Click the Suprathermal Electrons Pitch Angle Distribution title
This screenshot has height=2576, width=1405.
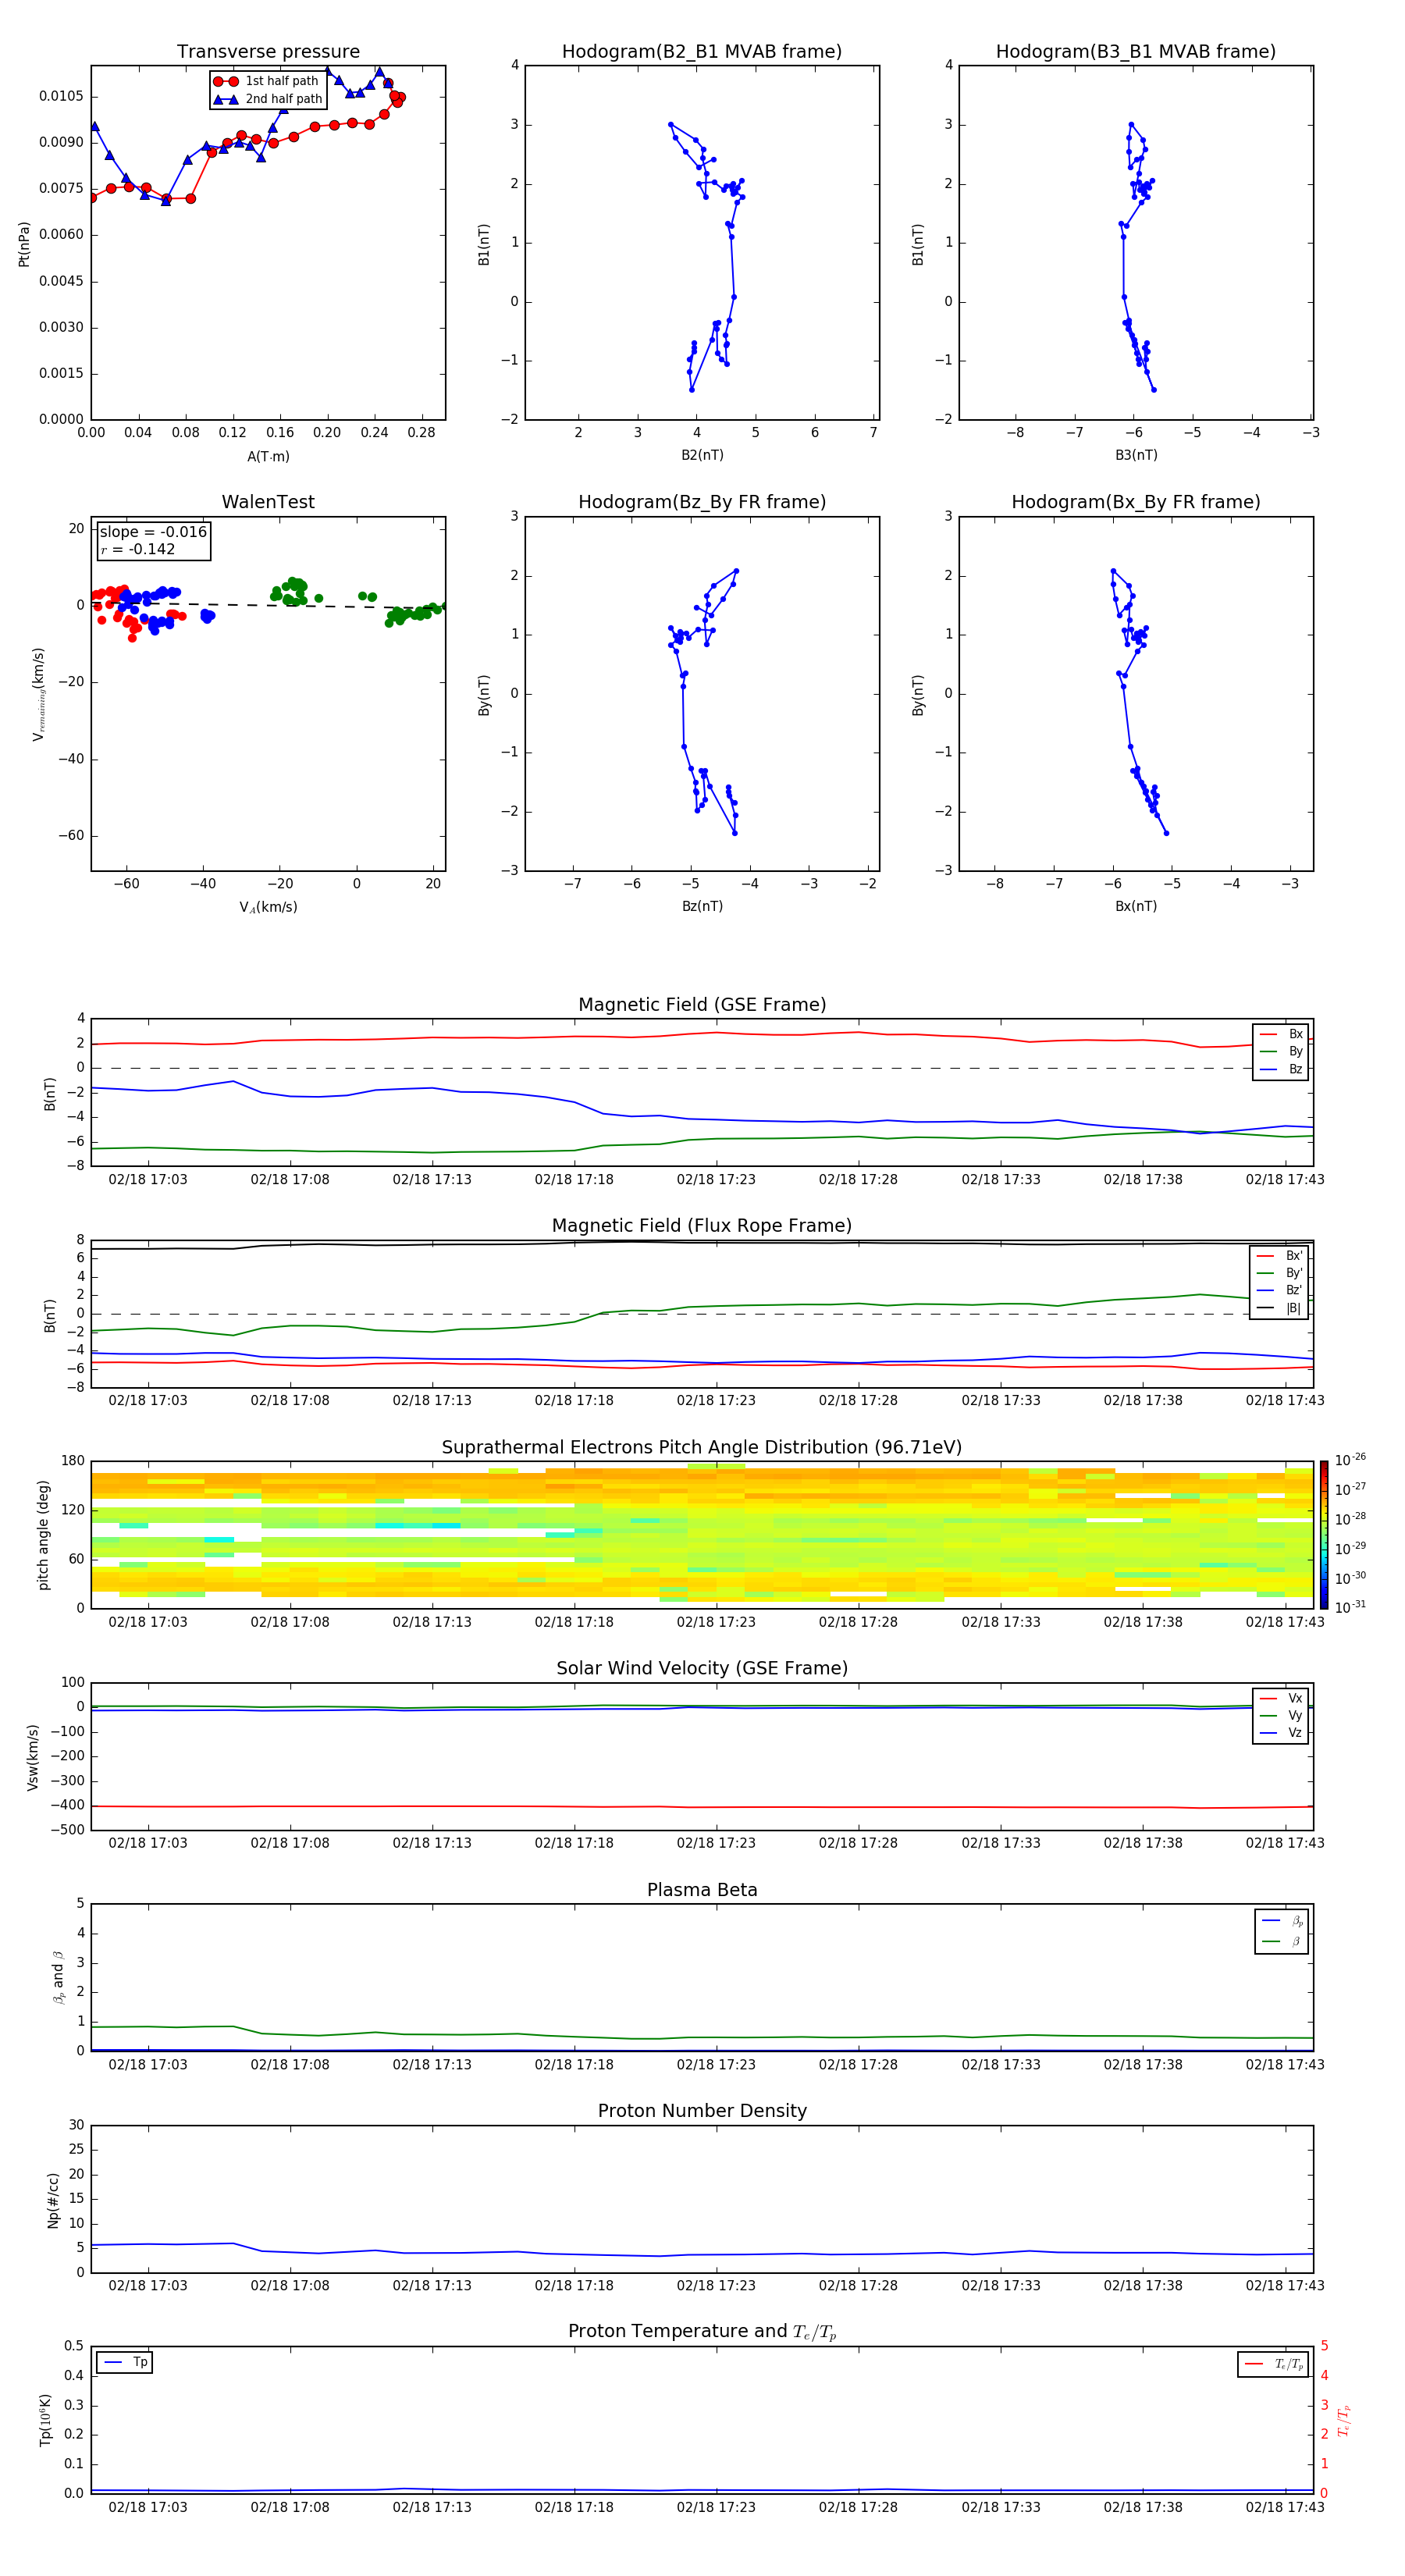coord(702,1447)
